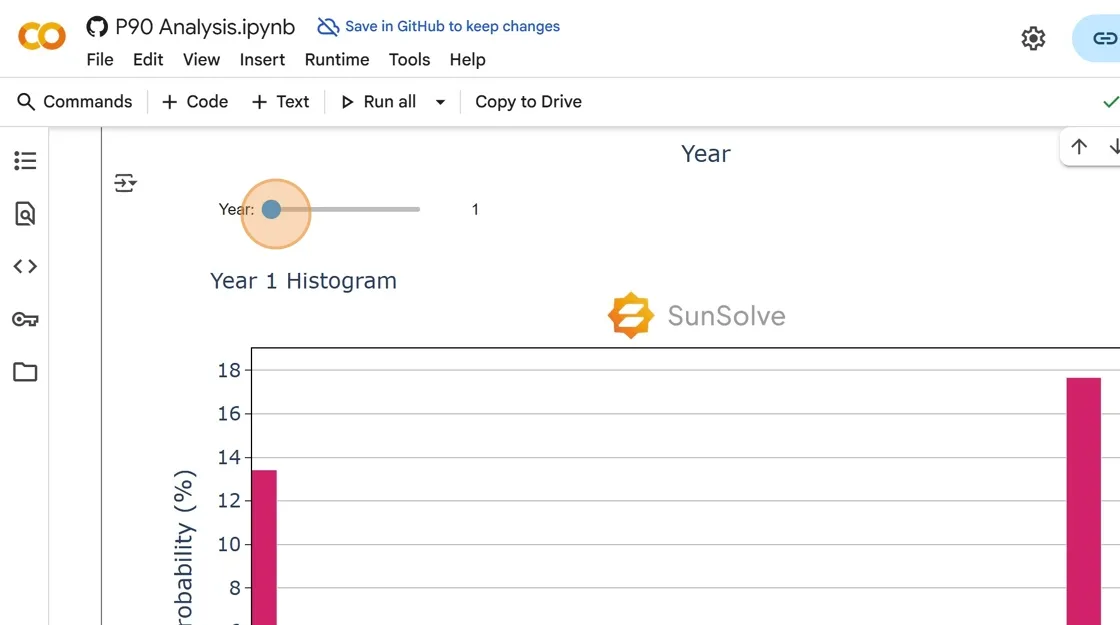Click Copy to Drive button
Screen dimensions: 1120x625
[x=528, y=102]
